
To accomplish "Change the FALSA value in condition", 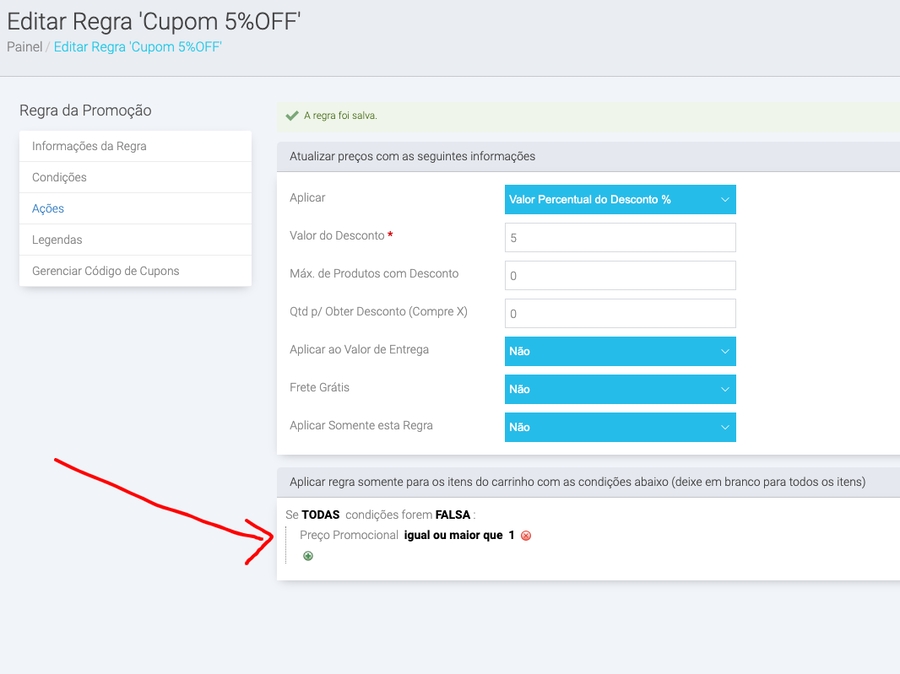I will tap(453, 514).
